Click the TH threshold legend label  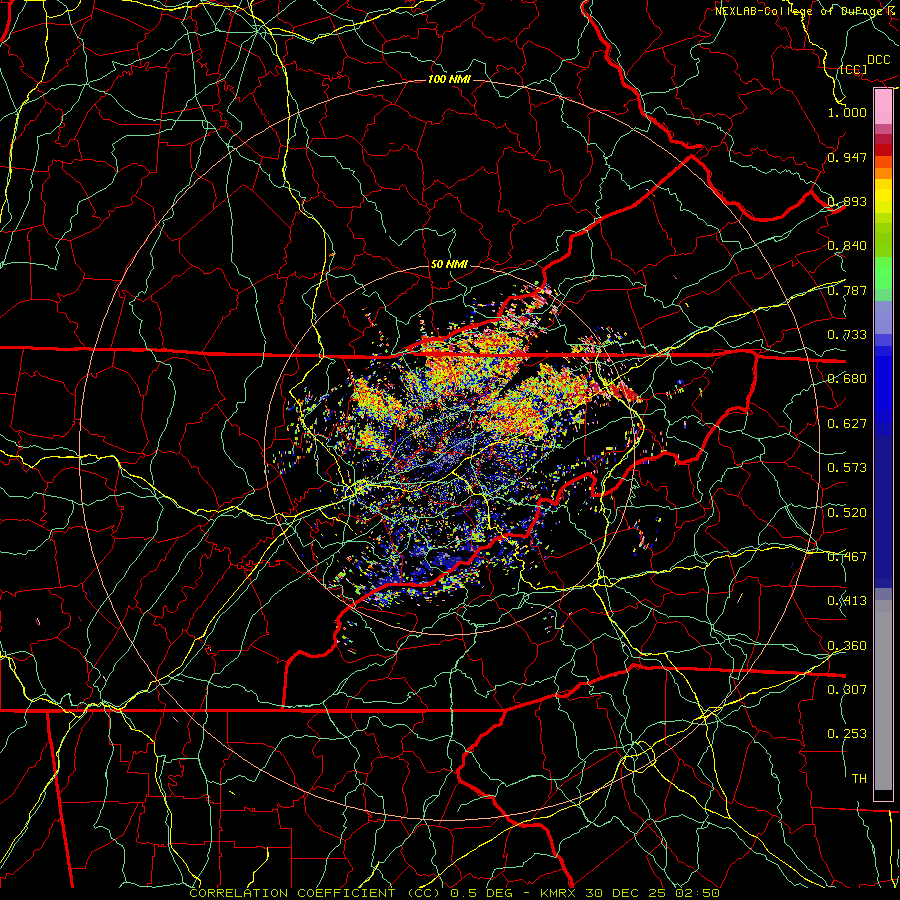(859, 779)
